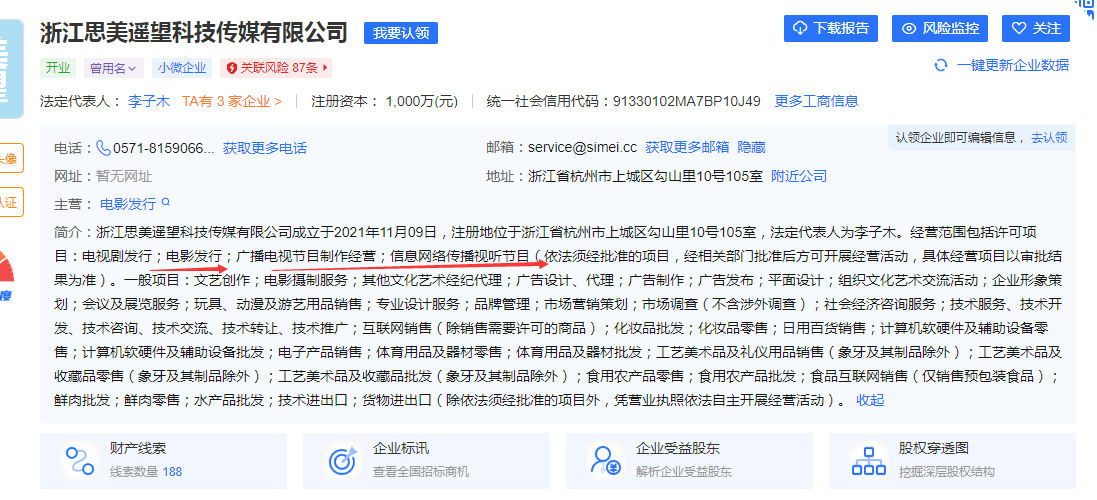This screenshot has height=500, width=1097.
Task: Open 风险监控 risk monitoring
Action: pos(940,29)
